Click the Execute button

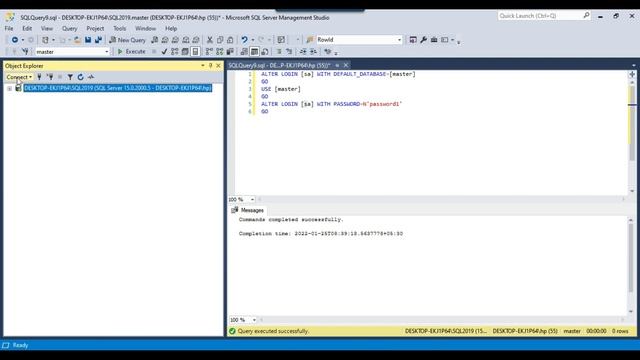coord(131,51)
